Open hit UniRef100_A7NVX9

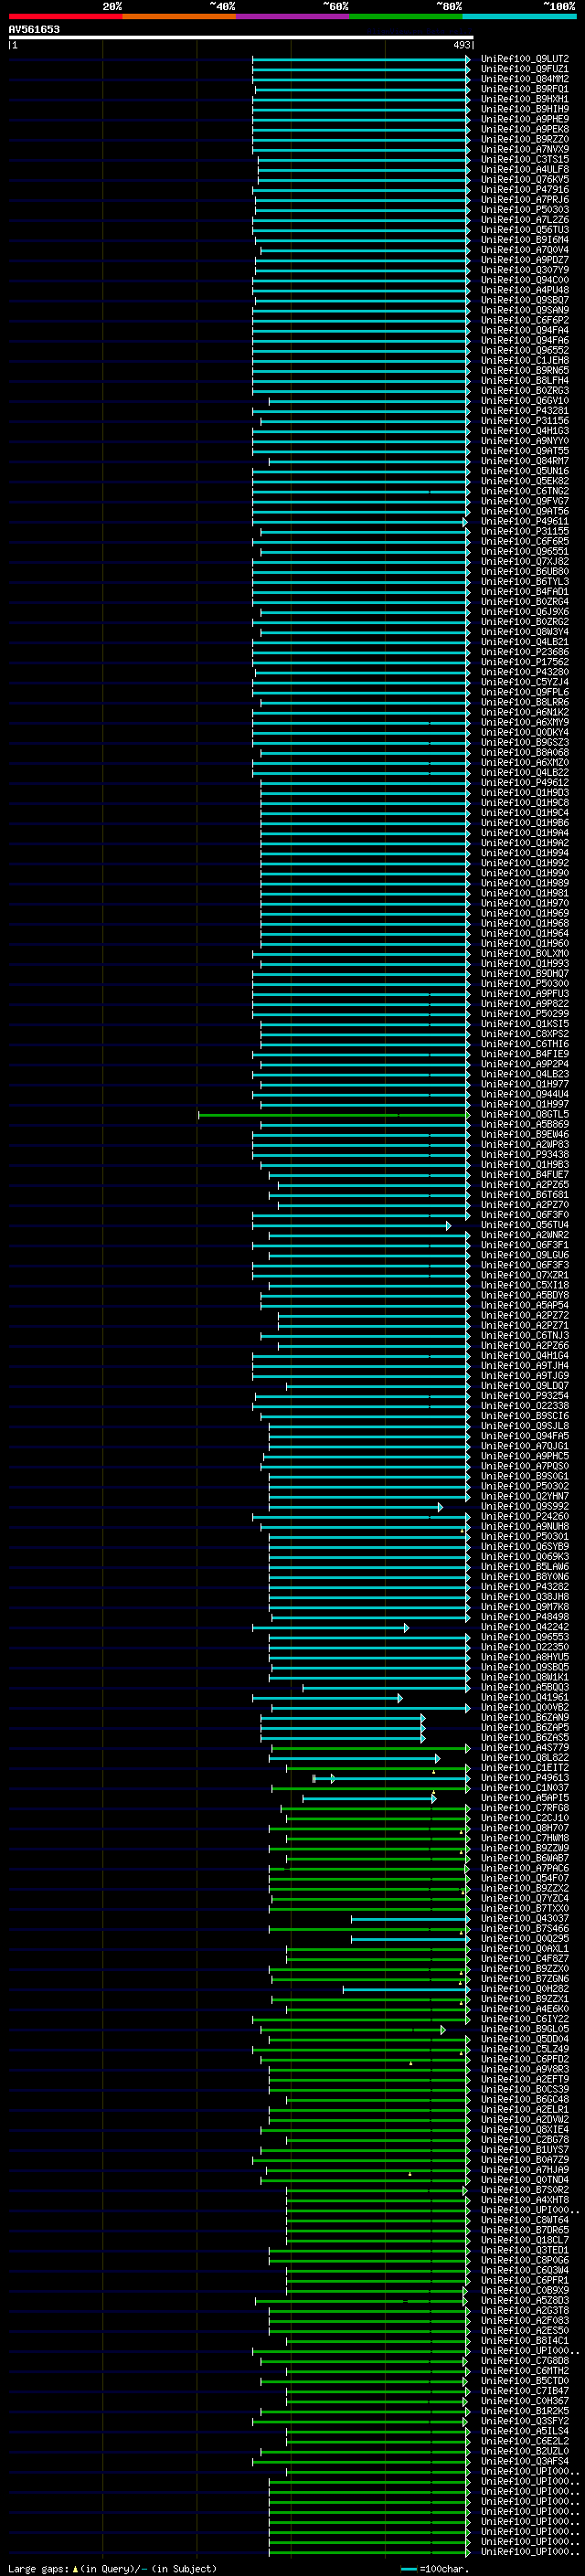[x=525, y=149]
